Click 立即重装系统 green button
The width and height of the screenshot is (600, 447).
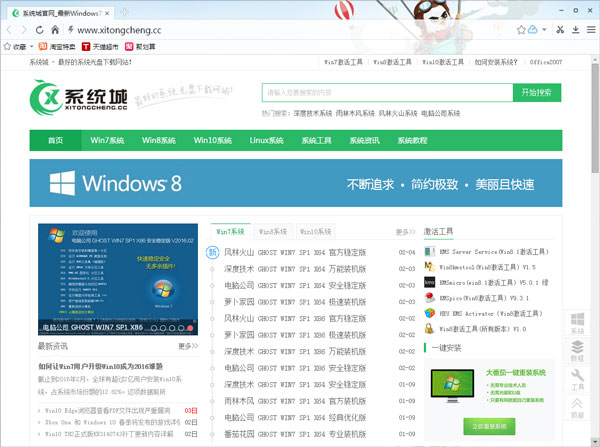click(x=489, y=426)
